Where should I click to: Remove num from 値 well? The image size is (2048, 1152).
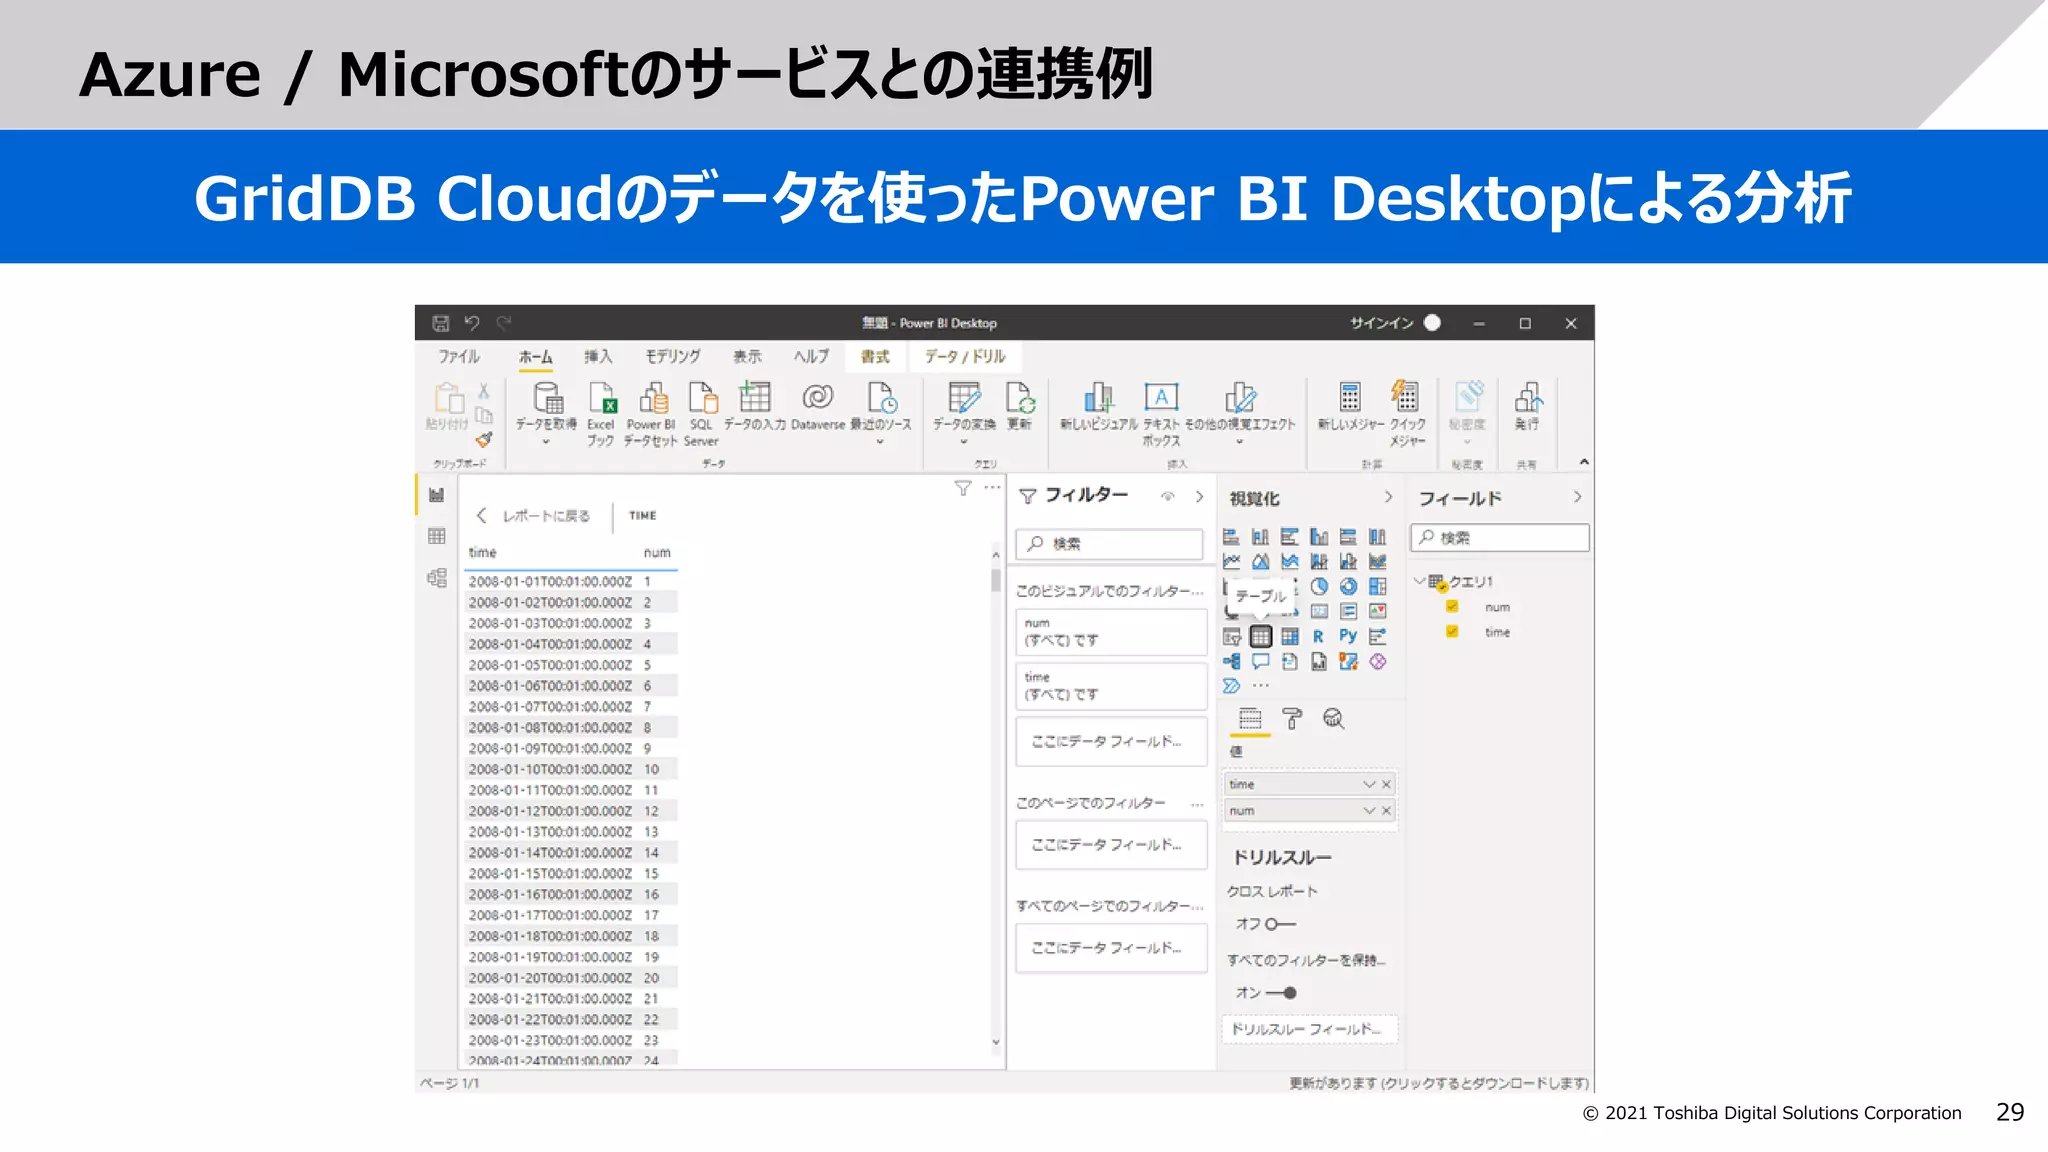1387,811
